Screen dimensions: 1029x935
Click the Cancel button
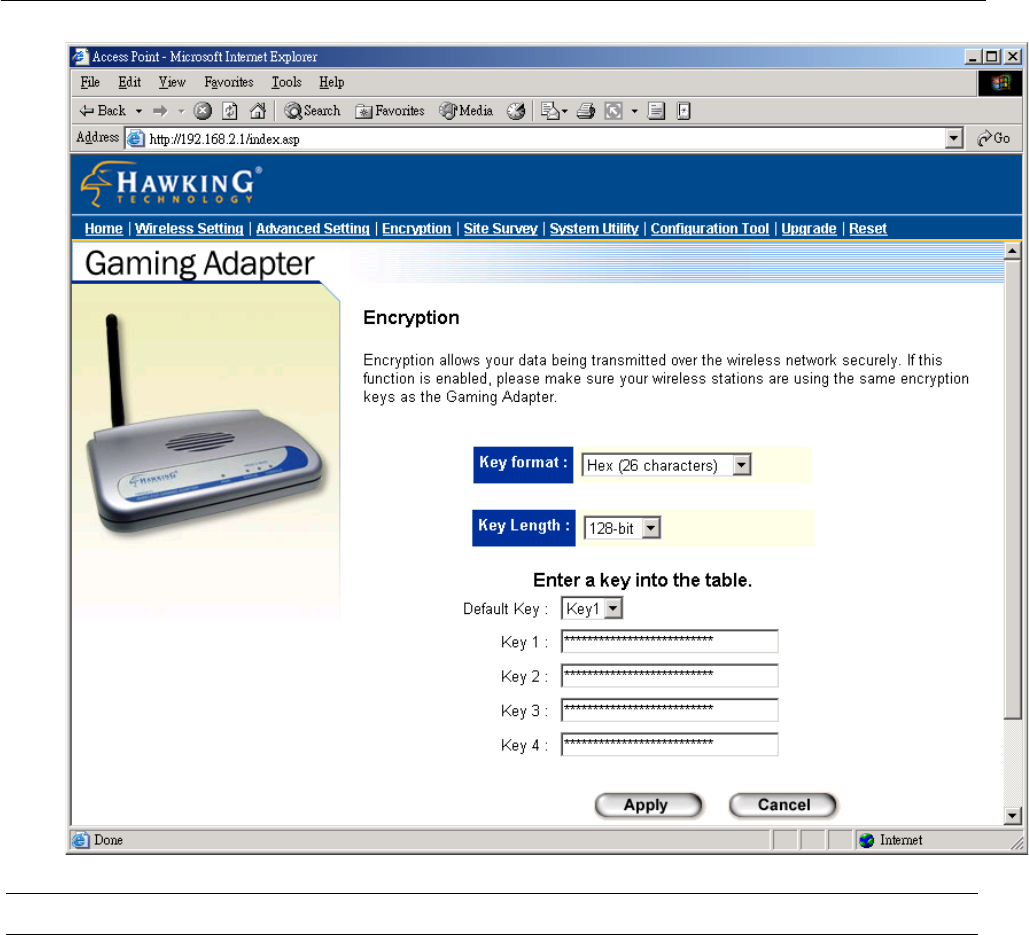click(x=783, y=805)
